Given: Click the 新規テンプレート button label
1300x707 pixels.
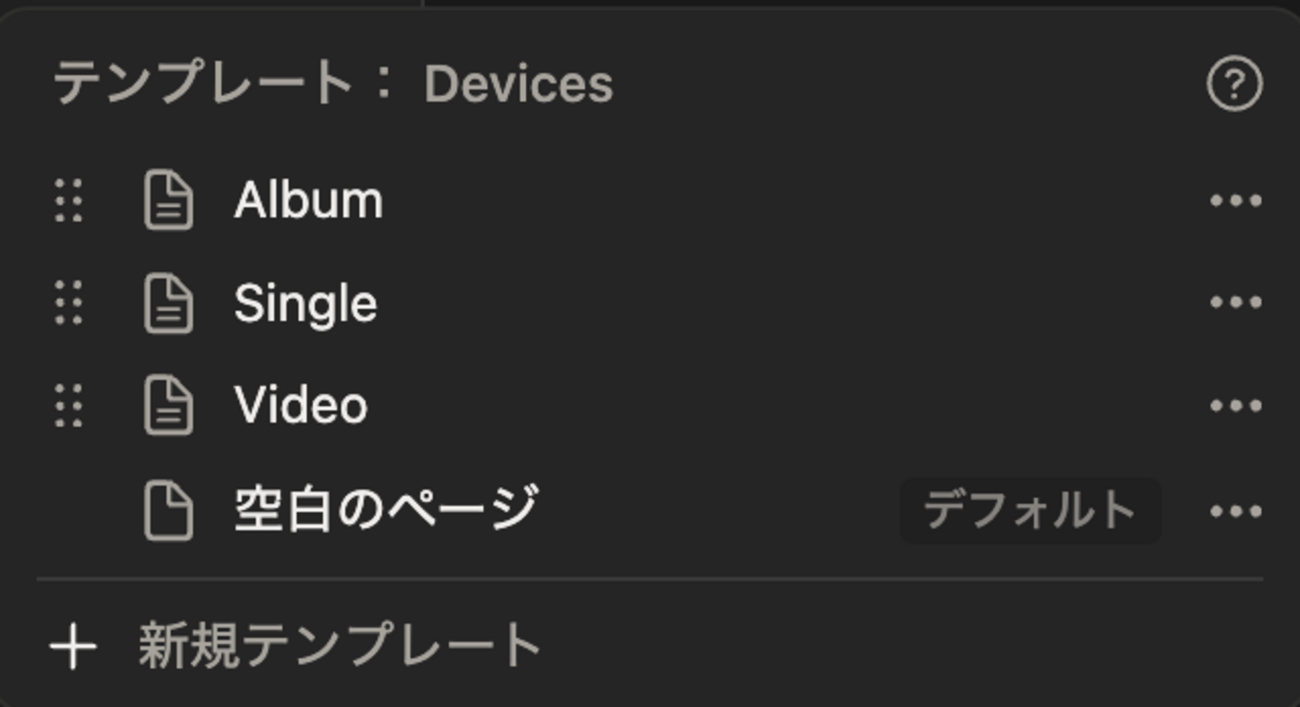Looking at the screenshot, I should tap(340, 646).
